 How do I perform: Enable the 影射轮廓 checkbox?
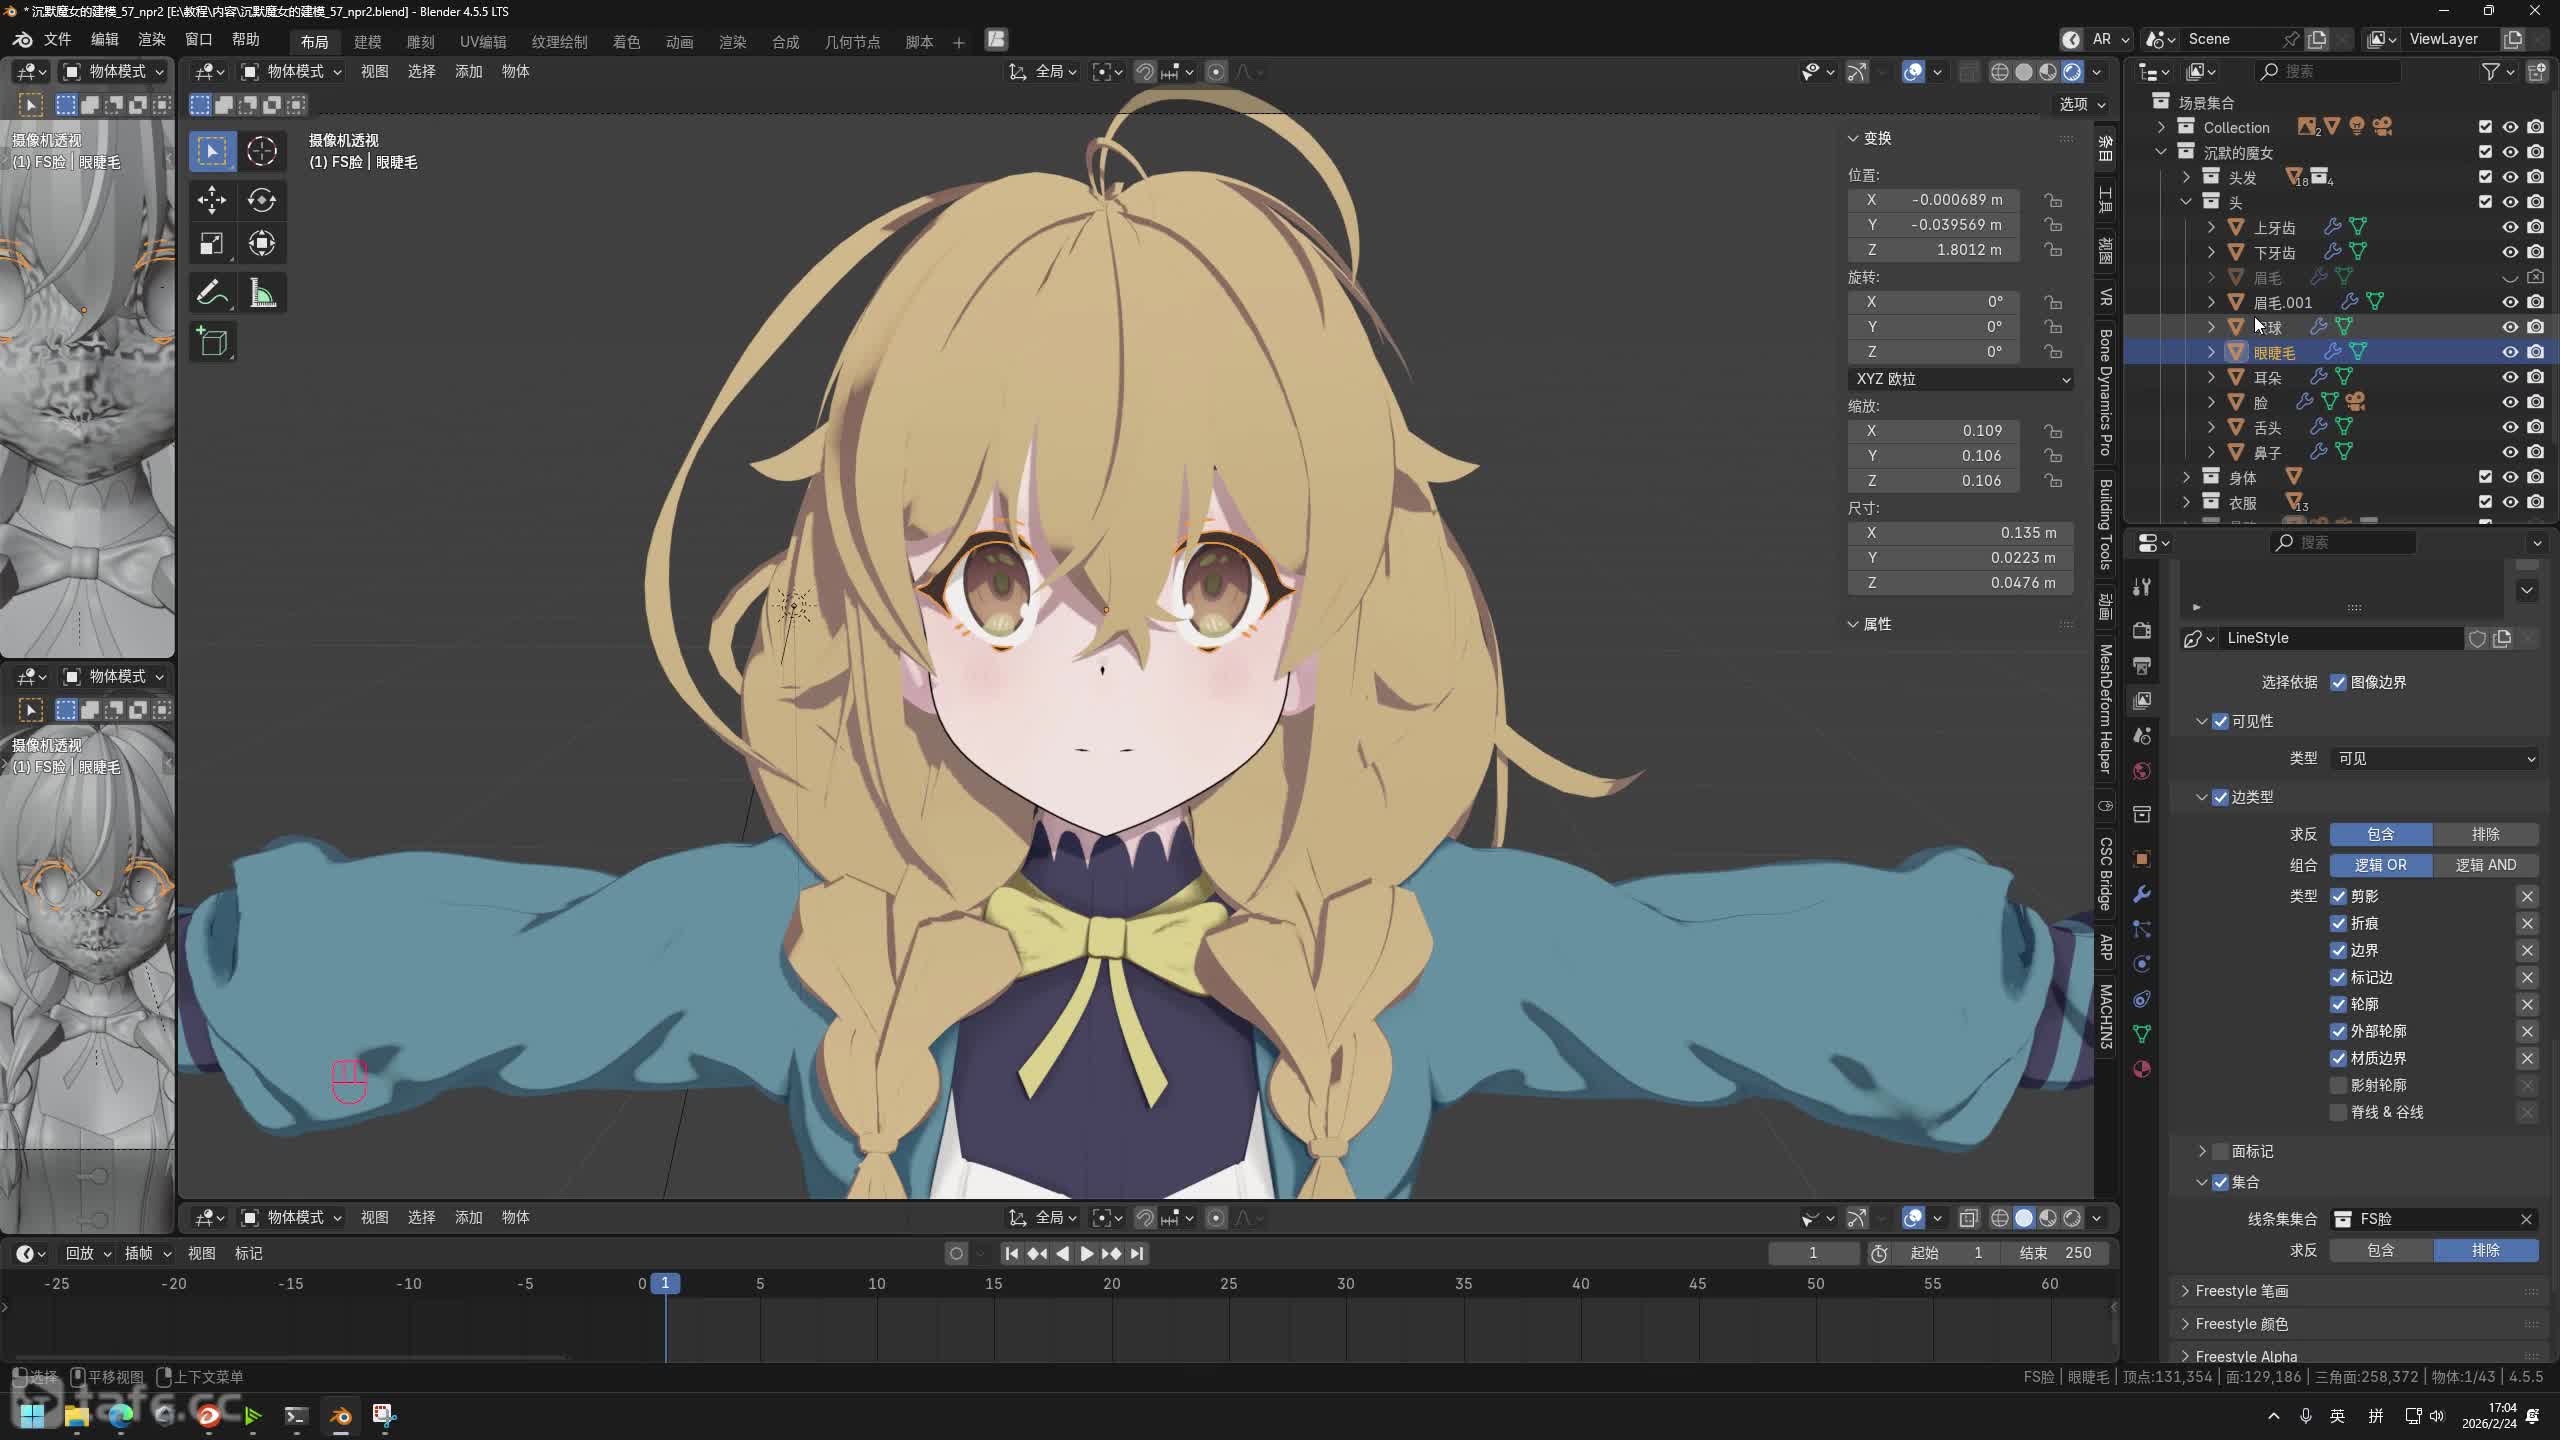(2338, 1085)
